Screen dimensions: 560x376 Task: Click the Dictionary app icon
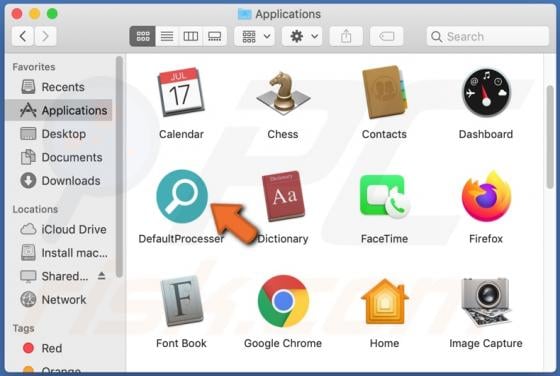tap(283, 196)
